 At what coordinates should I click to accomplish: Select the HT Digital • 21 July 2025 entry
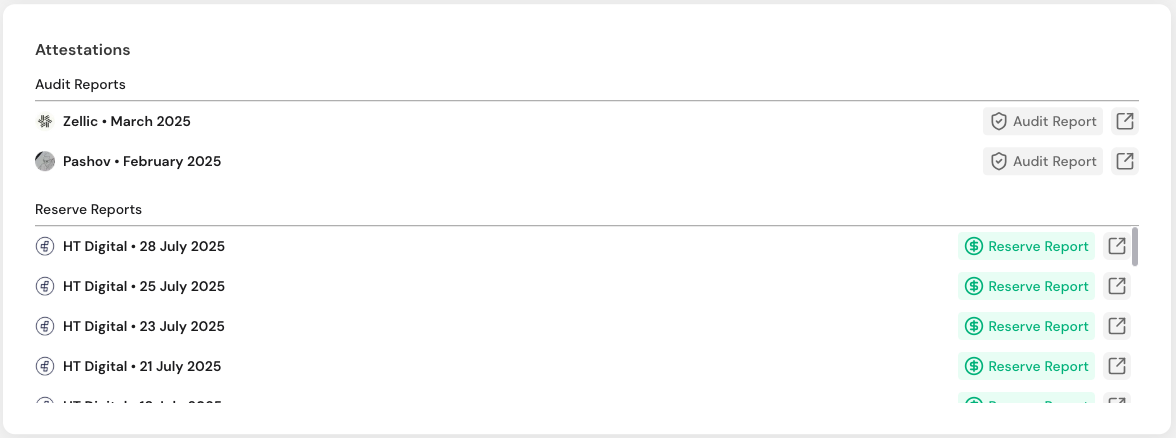tap(142, 366)
